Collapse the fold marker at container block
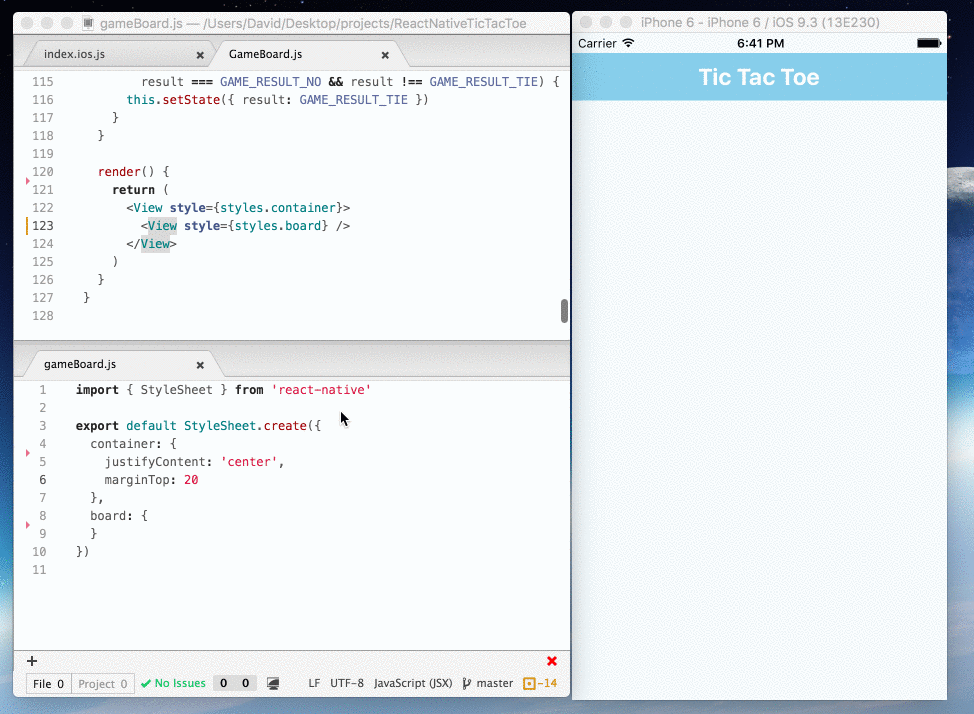The height and width of the screenshot is (714, 974). 27,453
